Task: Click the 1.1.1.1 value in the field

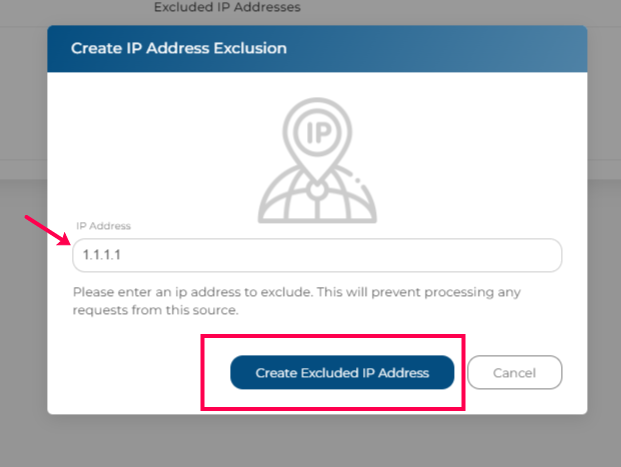Action: pos(101,255)
